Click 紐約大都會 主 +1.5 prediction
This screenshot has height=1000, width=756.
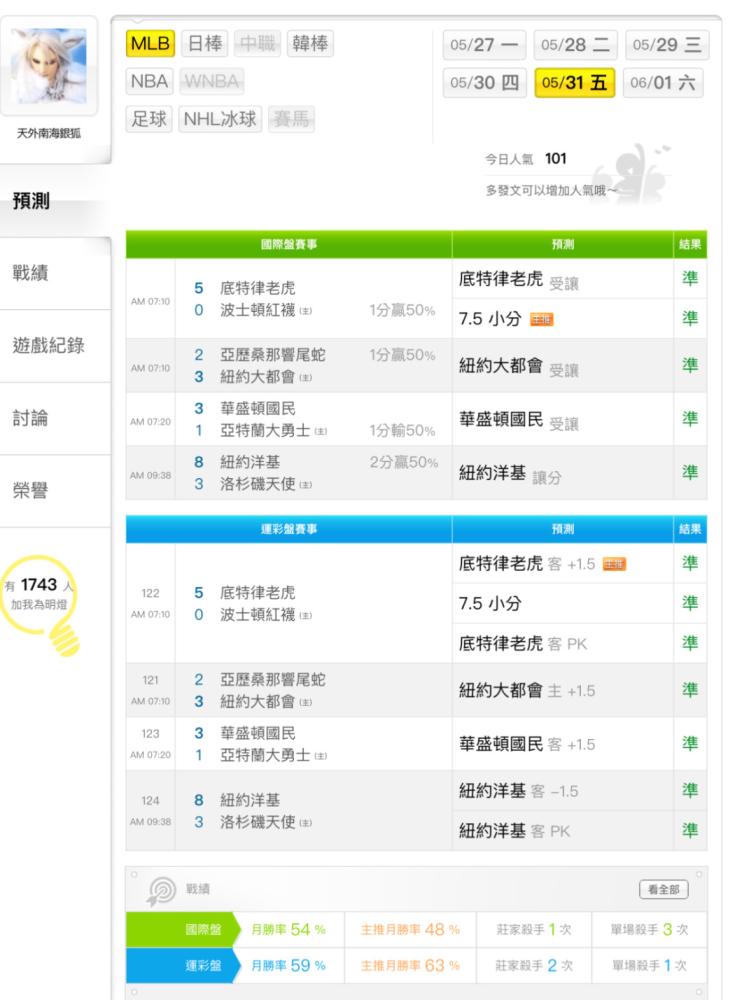click(526, 690)
